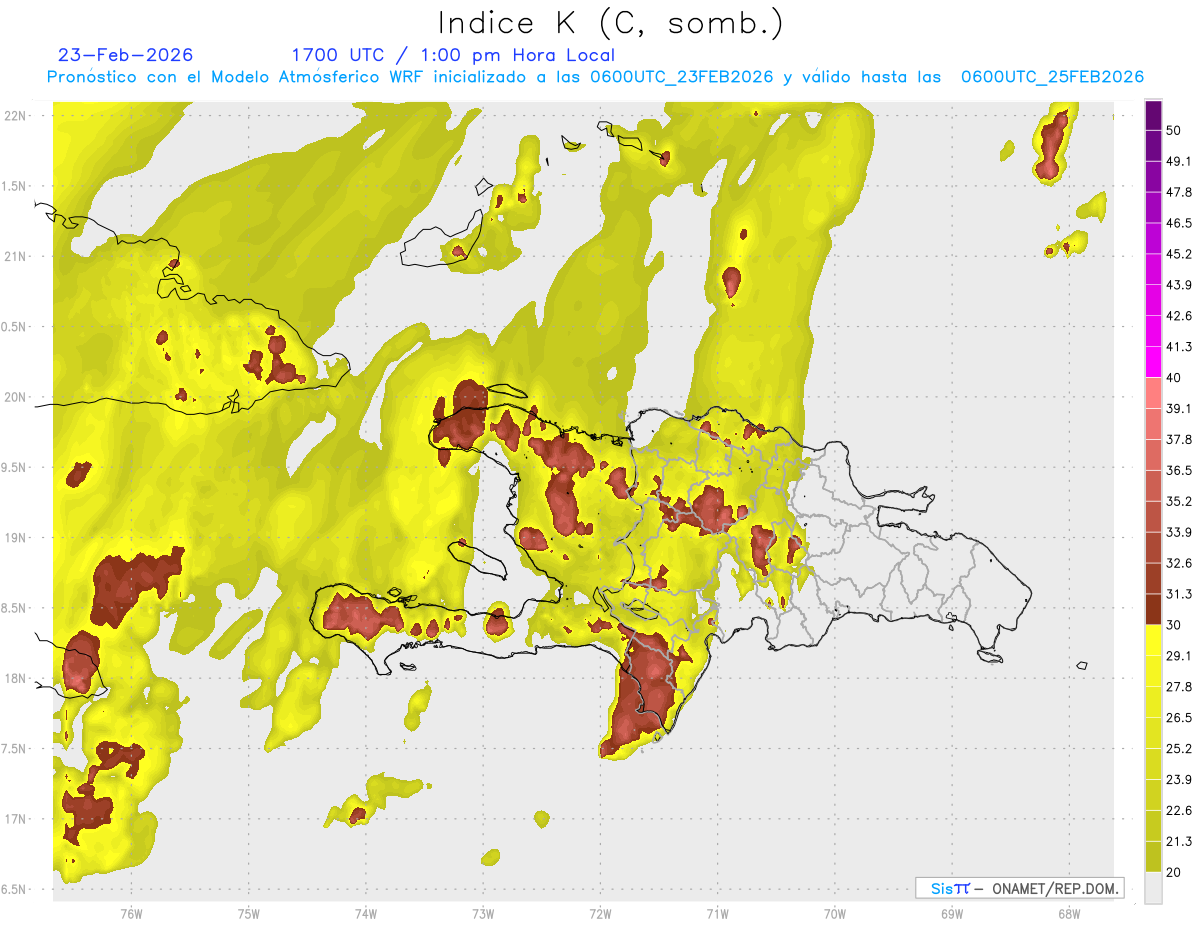The width and height of the screenshot is (1200, 927).
Task: Click the "50" value on the color scale
Action: point(1174,130)
